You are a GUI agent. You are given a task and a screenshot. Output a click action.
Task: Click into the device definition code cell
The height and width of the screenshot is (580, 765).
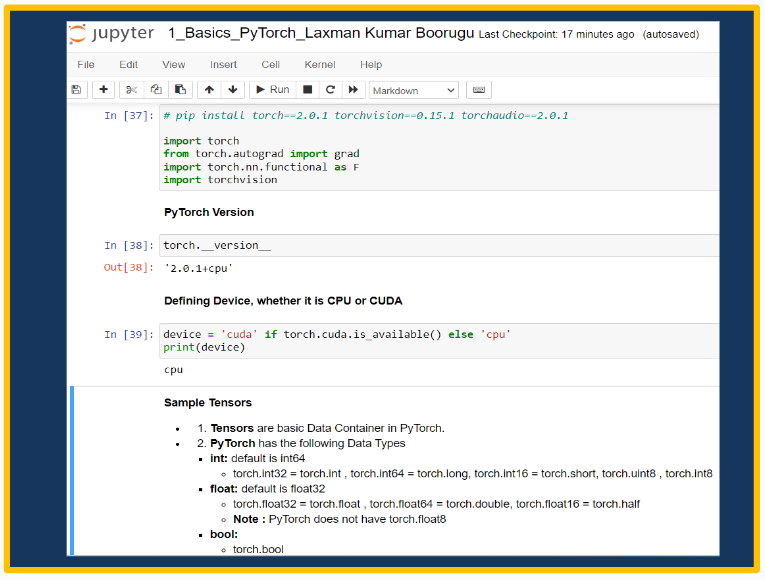(439, 341)
